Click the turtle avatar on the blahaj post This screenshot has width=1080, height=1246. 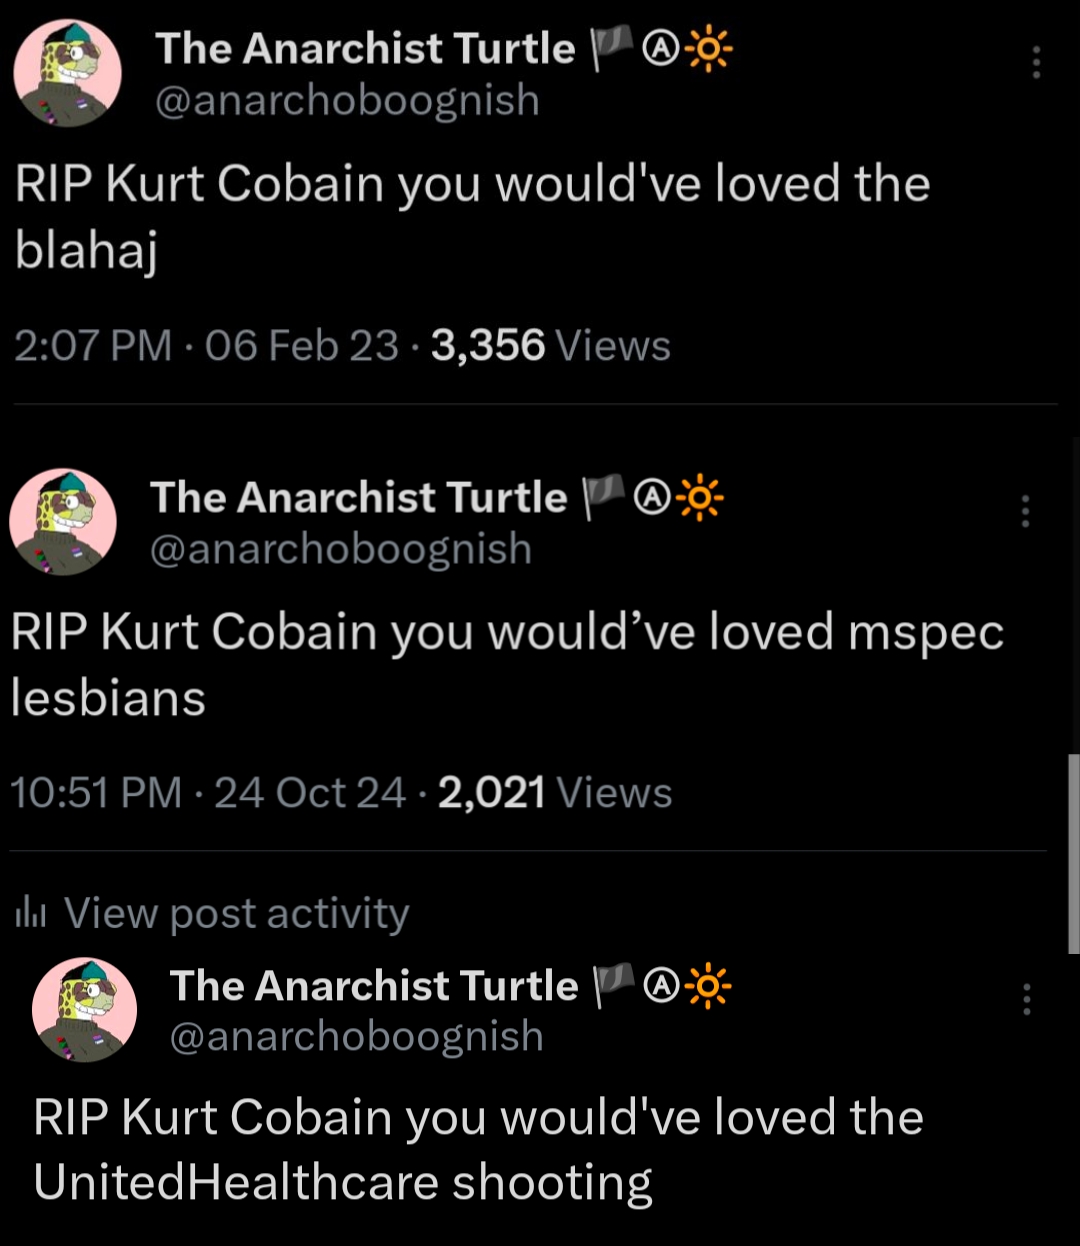pos(68,73)
